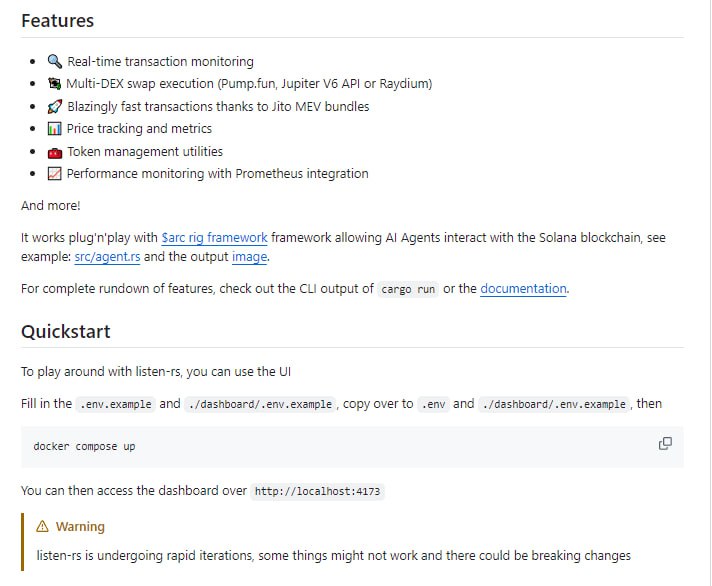Open the $arc rig framework link
712x586 pixels.
tap(214, 238)
